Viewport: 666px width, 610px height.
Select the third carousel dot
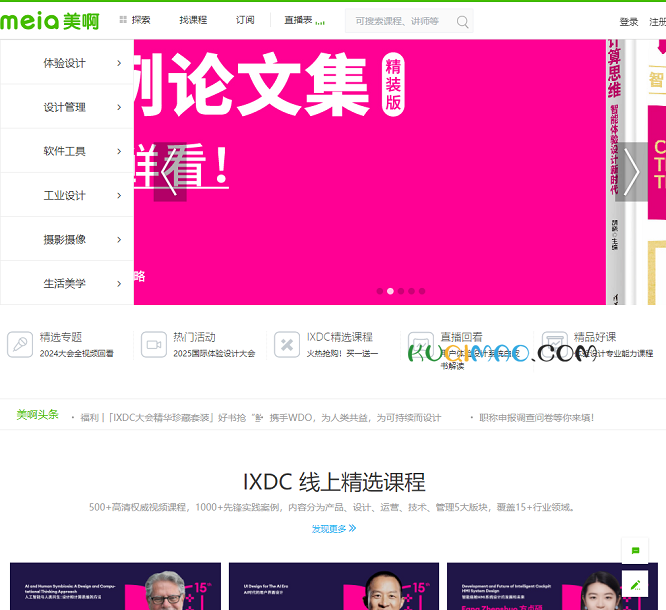tap(401, 291)
